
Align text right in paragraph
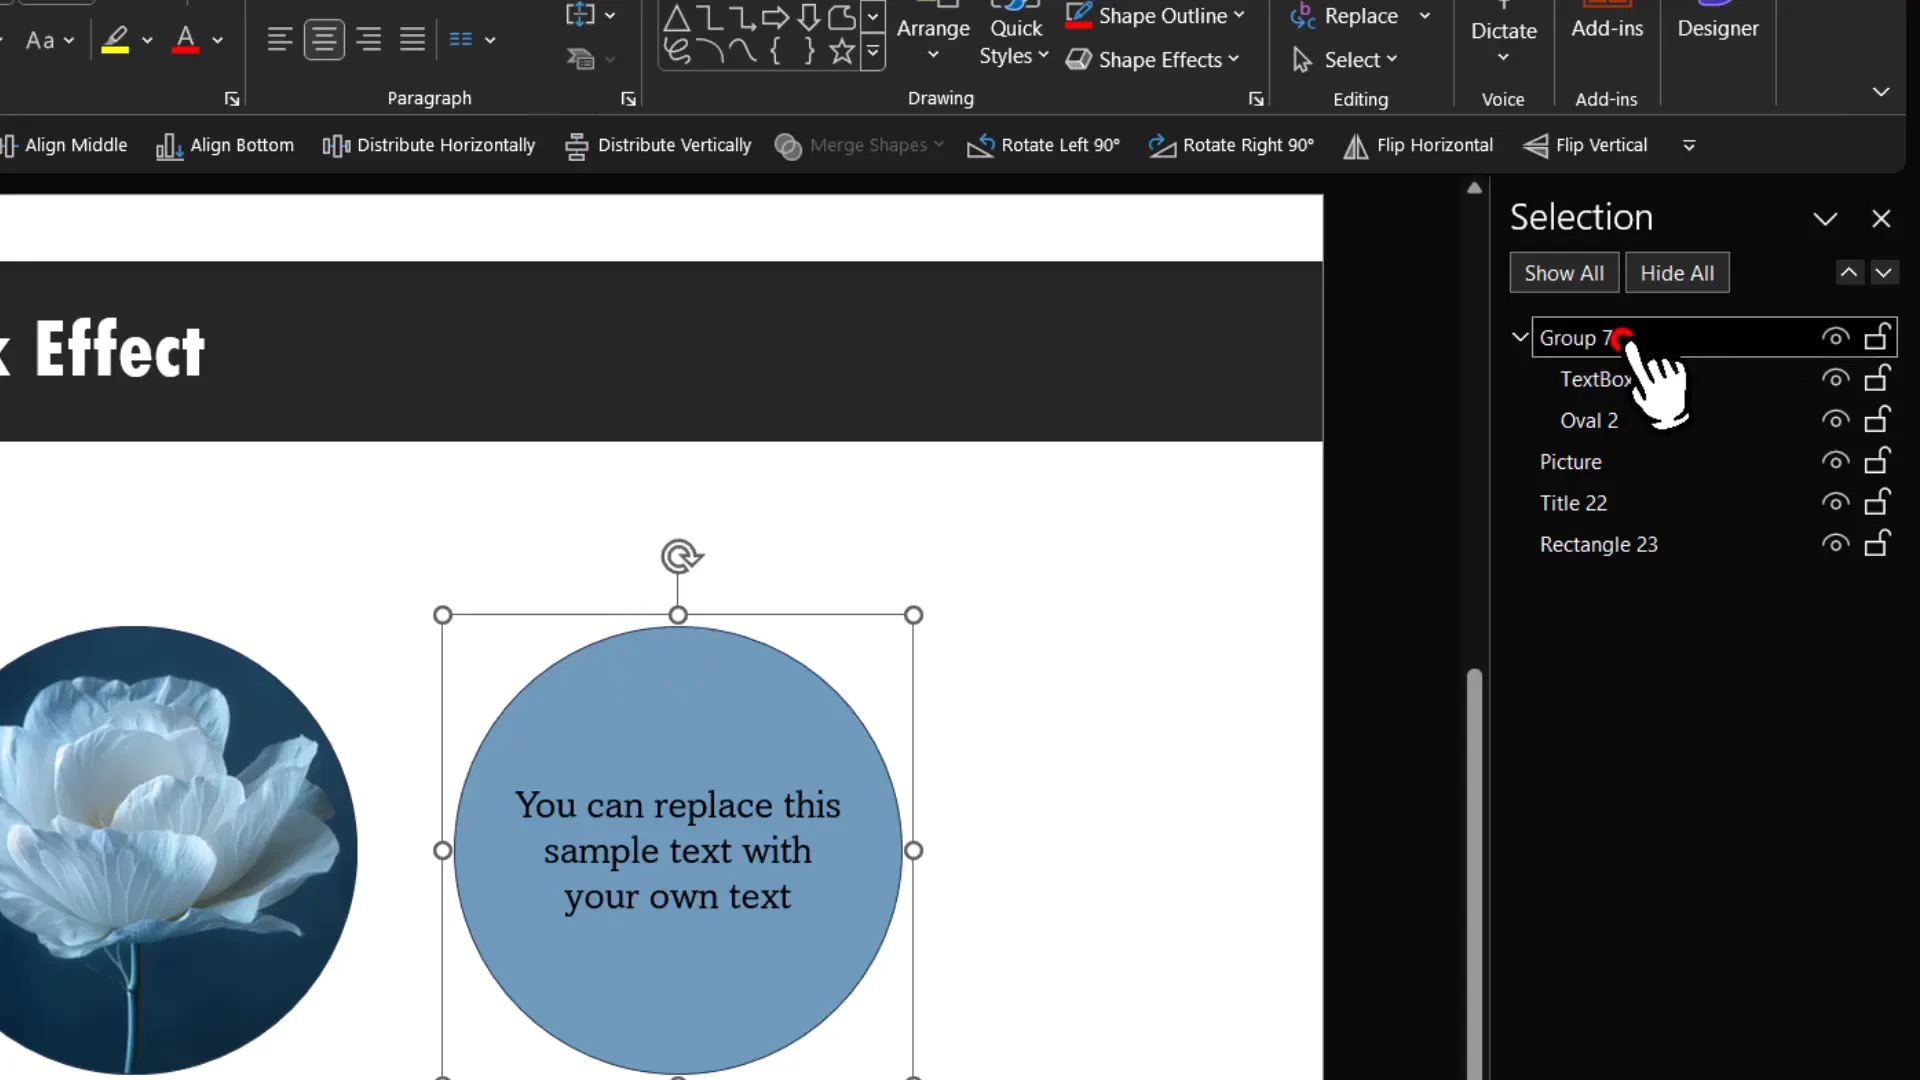(x=368, y=40)
